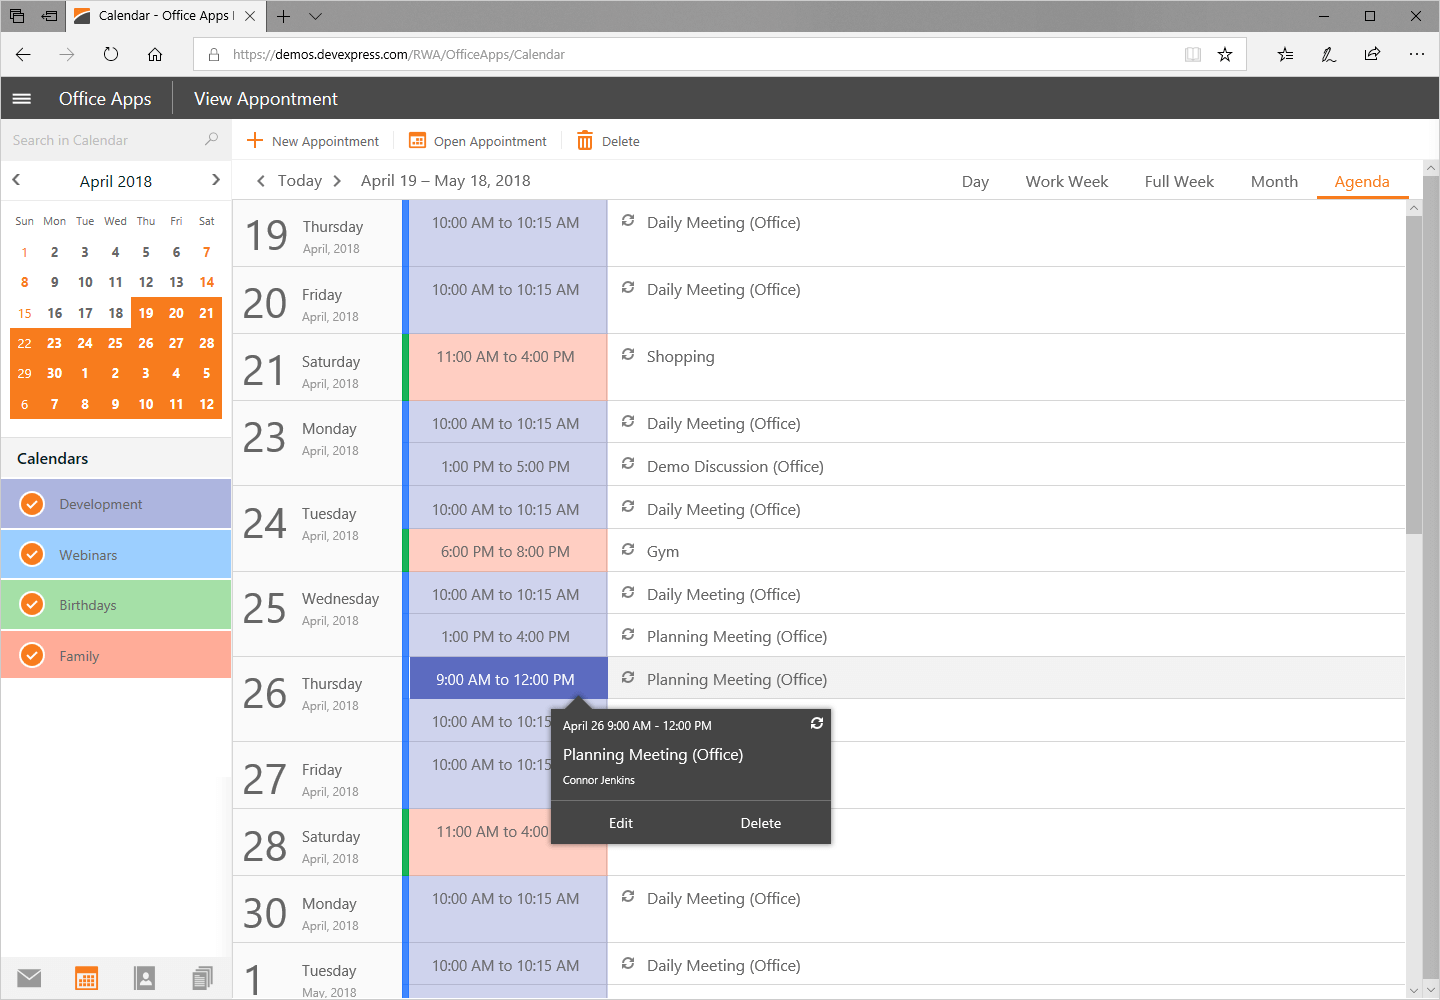Click the Delete toolbar button
Viewport: 1440px width, 1000px height.
point(608,141)
